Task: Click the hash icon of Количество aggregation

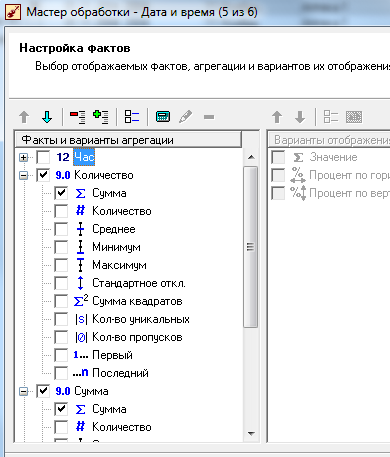Action: [x=80, y=211]
